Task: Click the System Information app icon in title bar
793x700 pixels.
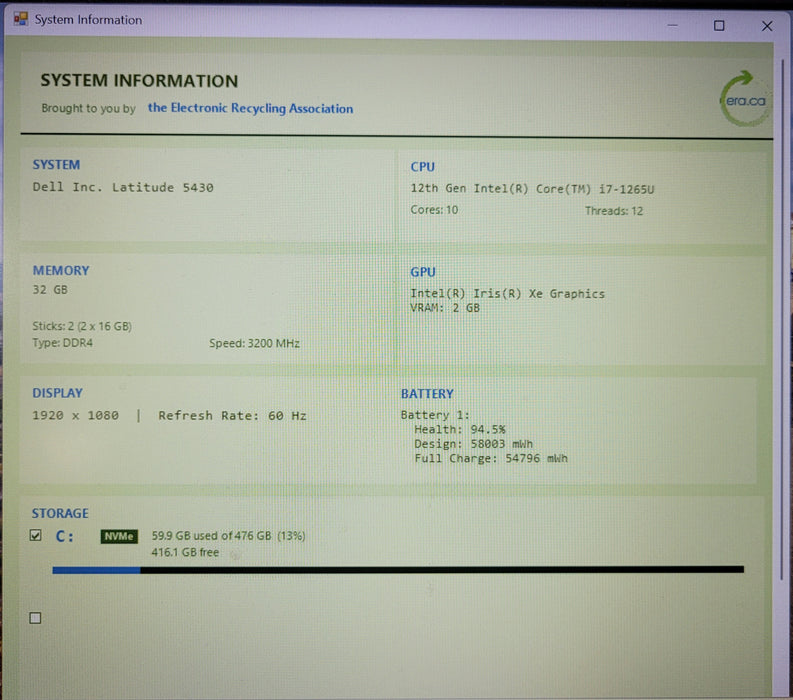Action: tap(21, 19)
